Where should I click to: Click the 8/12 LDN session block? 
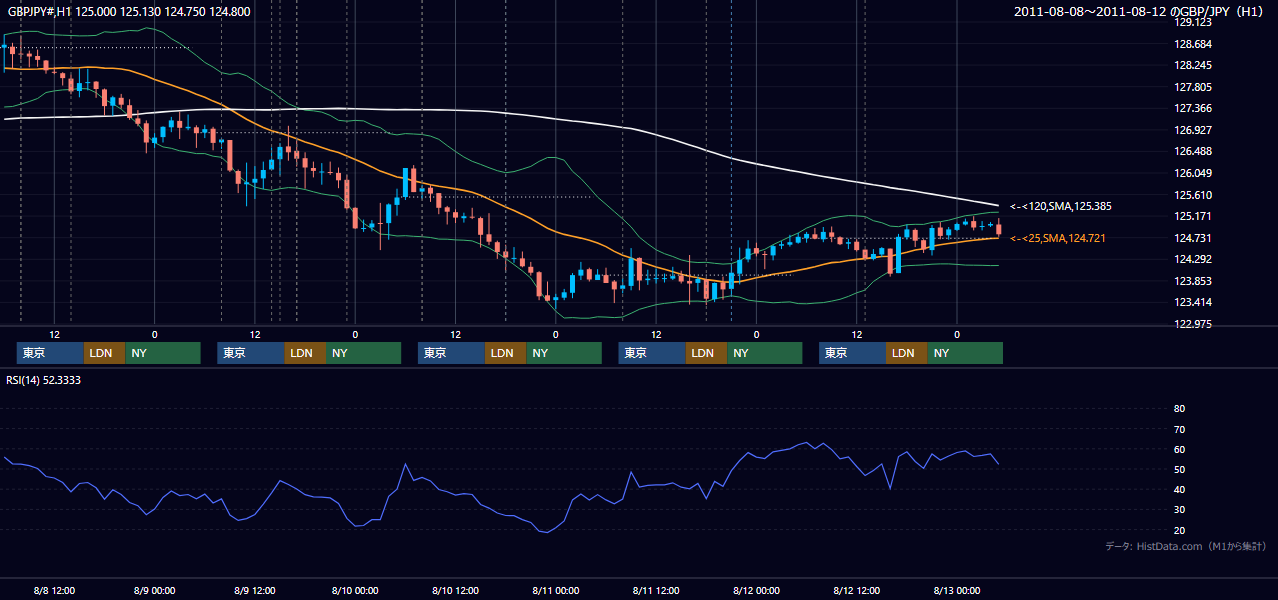point(906,353)
